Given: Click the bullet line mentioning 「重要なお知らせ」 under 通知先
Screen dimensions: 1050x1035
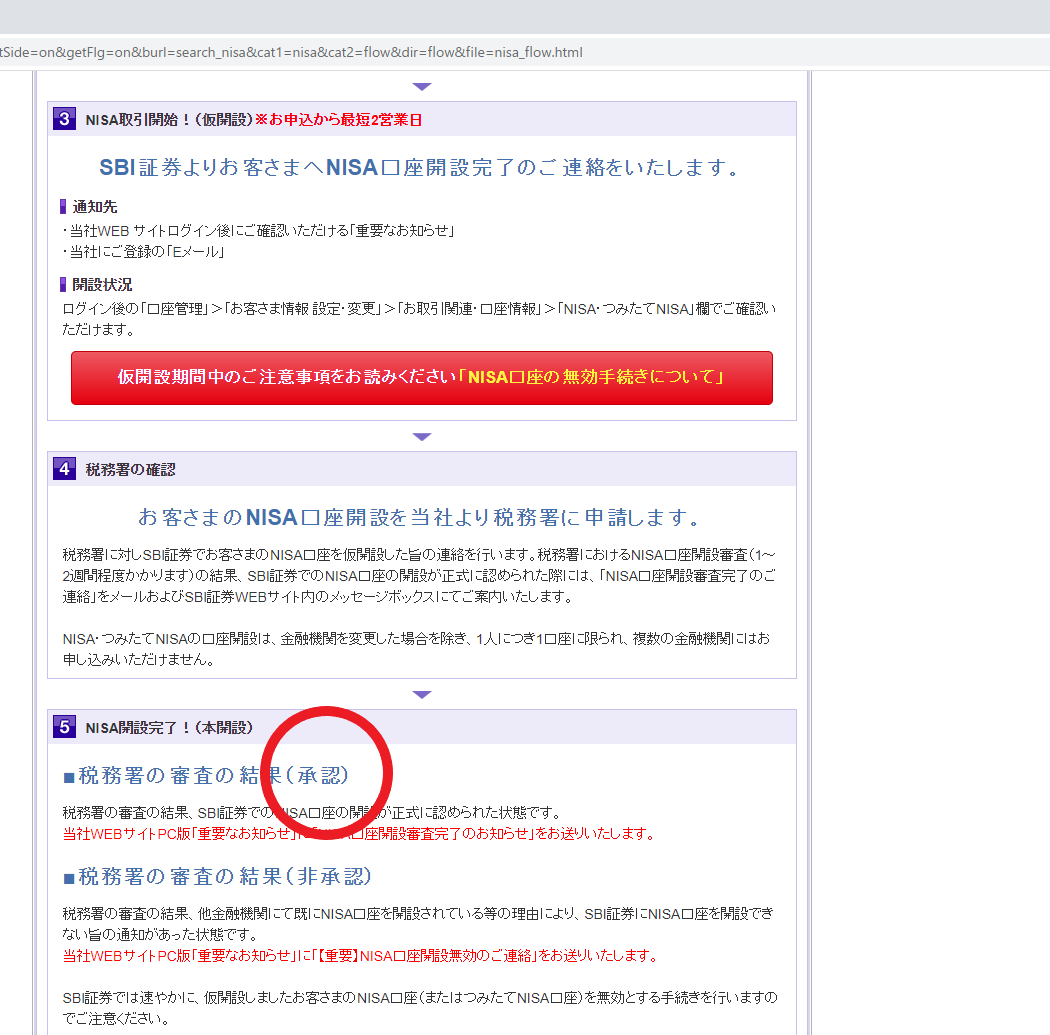Looking at the screenshot, I should tap(258, 231).
